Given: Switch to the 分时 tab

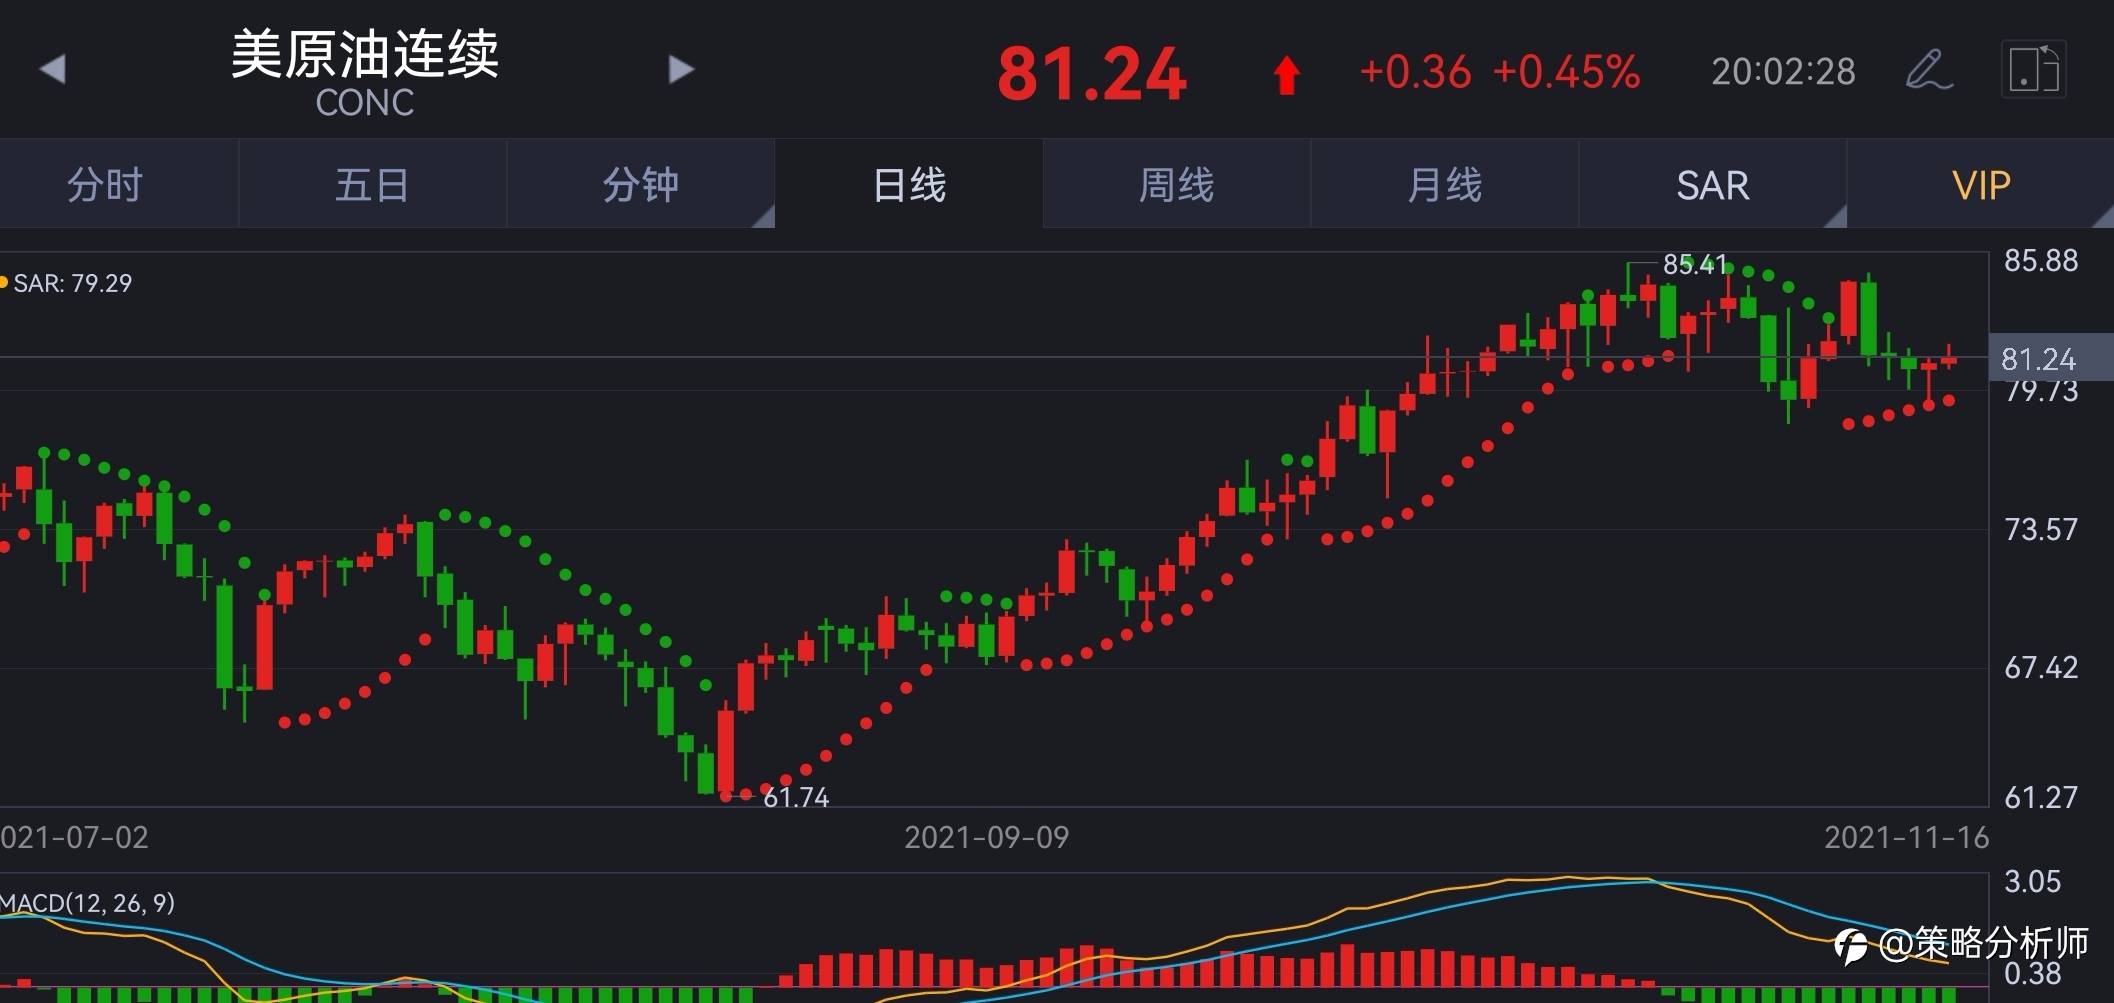Looking at the screenshot, I should point(105,185).
